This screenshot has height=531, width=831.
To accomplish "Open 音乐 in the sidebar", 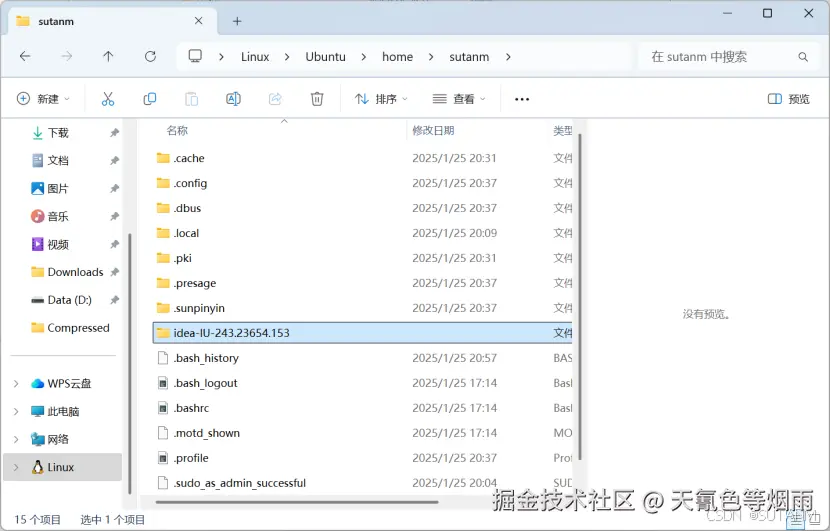I will [x=58, y=216].
